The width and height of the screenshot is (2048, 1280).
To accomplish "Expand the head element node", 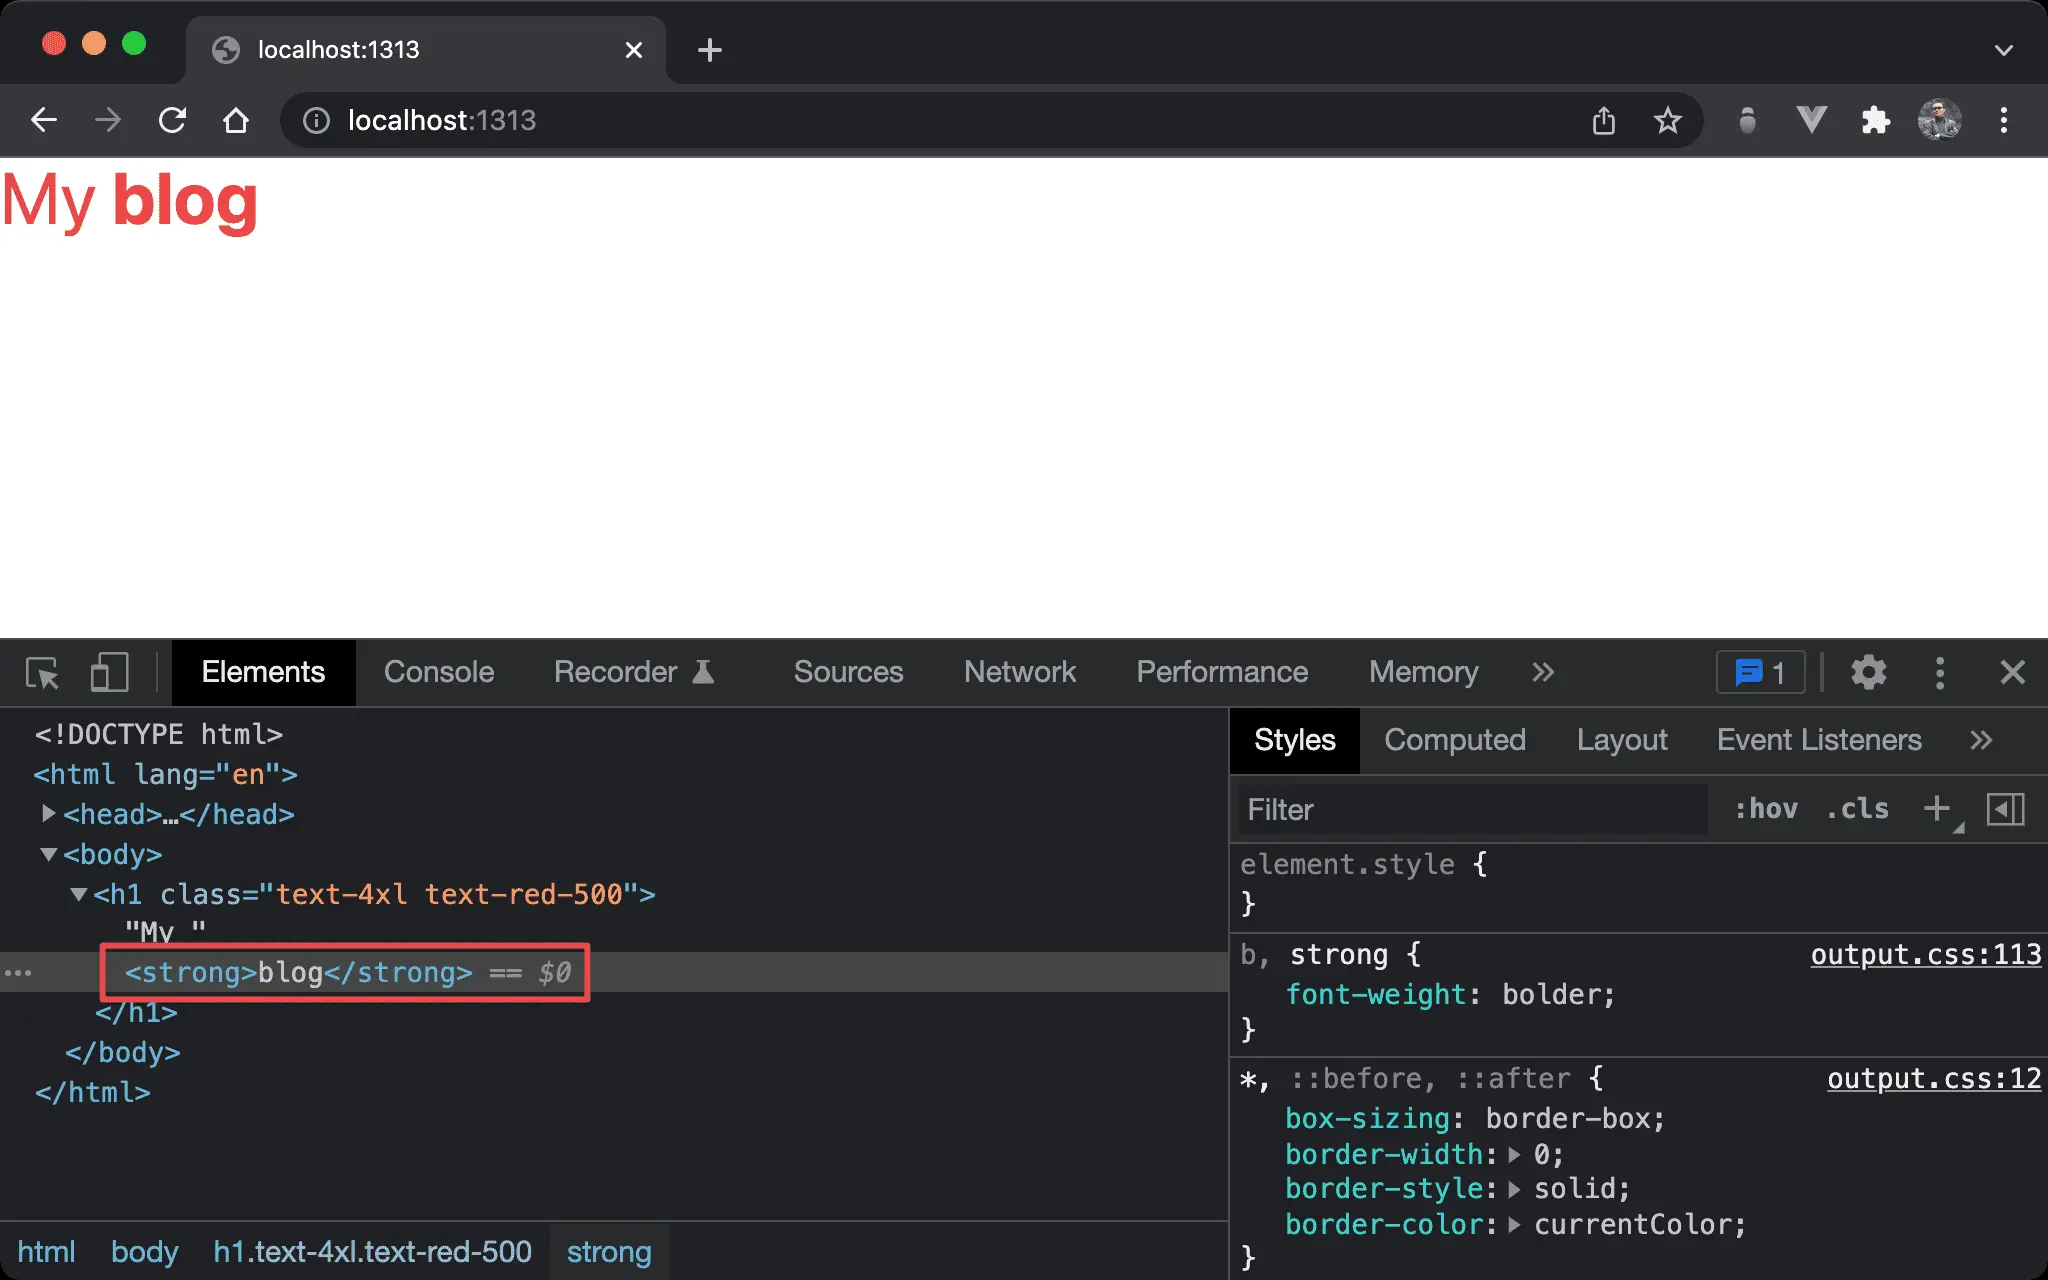I will 48,814.
